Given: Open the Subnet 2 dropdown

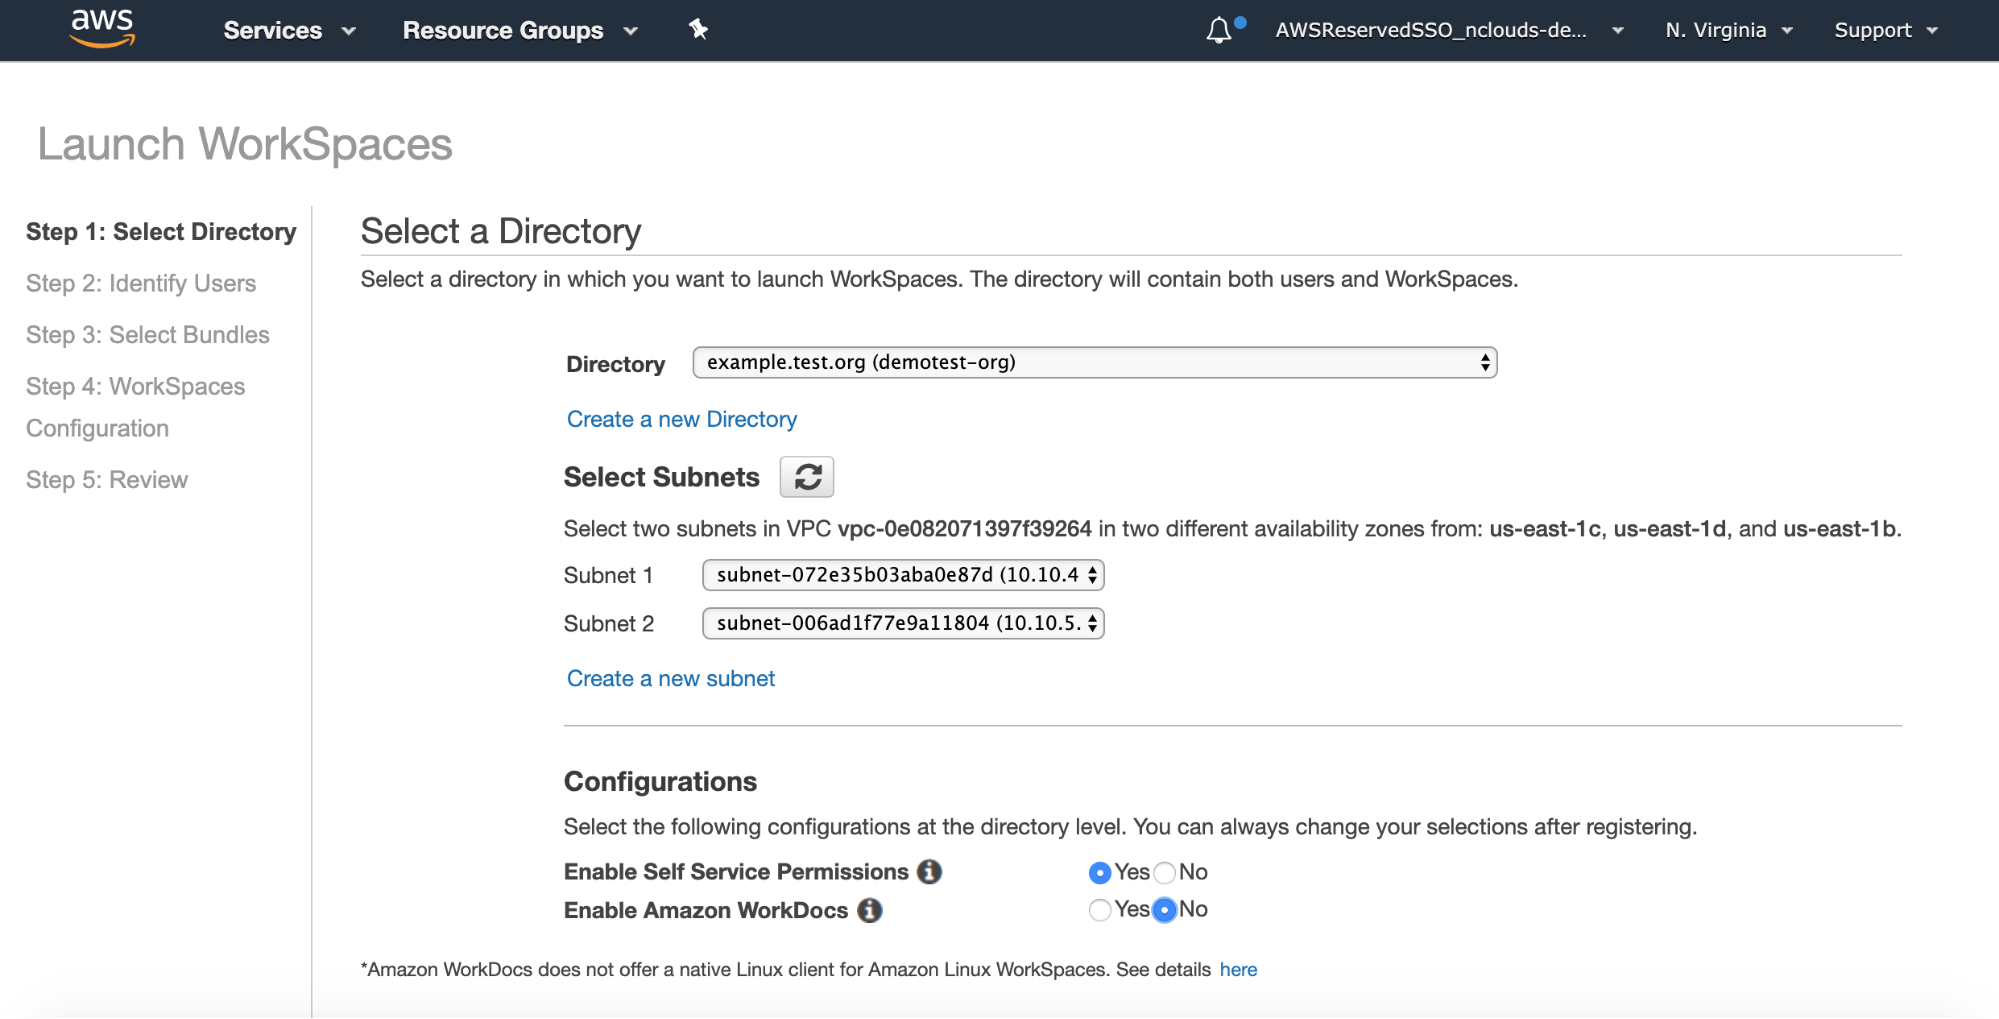Looking at the screenshot, I should point(903,623).
